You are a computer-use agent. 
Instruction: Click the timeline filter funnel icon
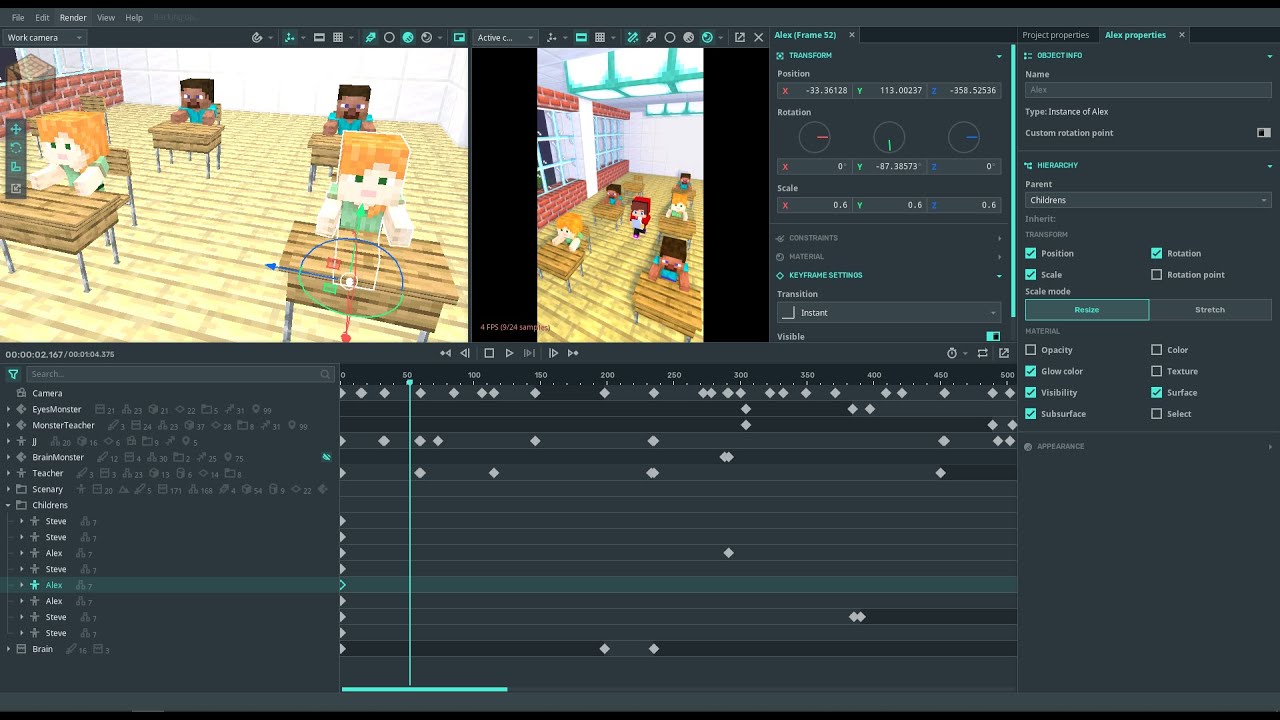[13, 374]
